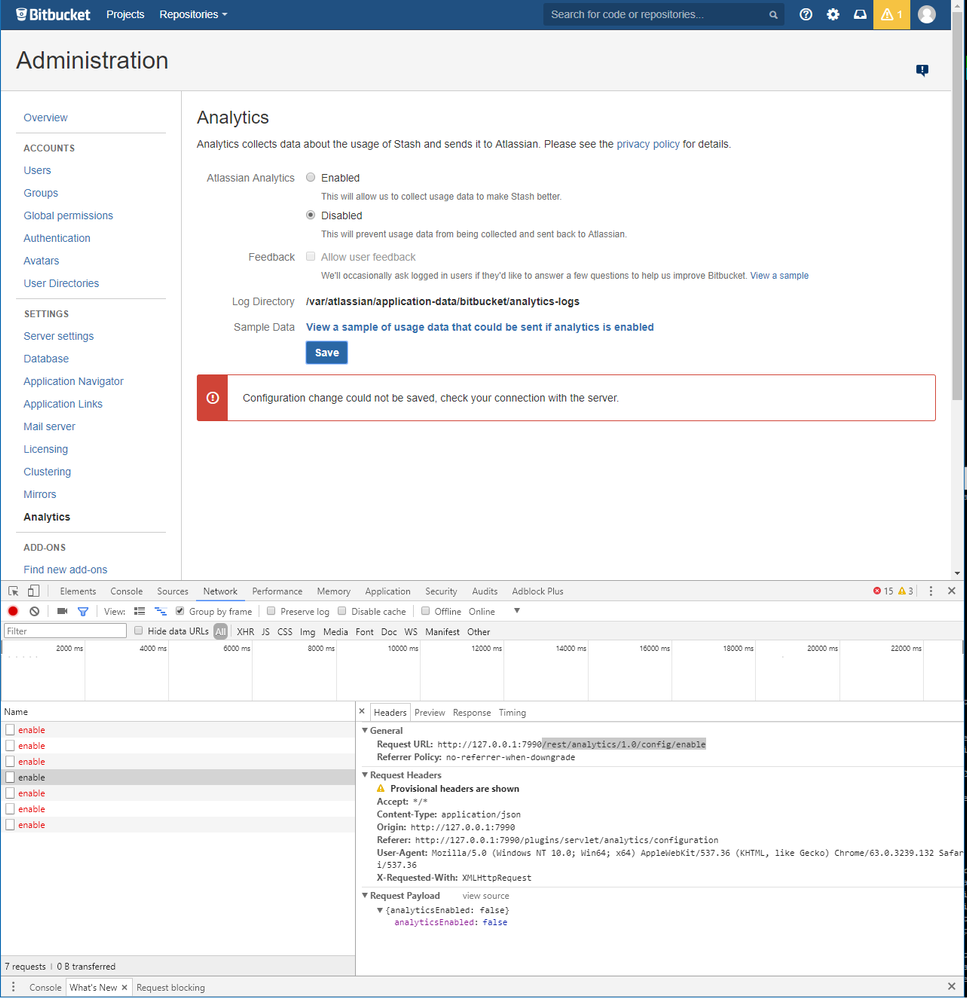Collapse the analyticsEnabled payload object
The height and width of the screenshot is (999, 967).
(x=380, y=910)
